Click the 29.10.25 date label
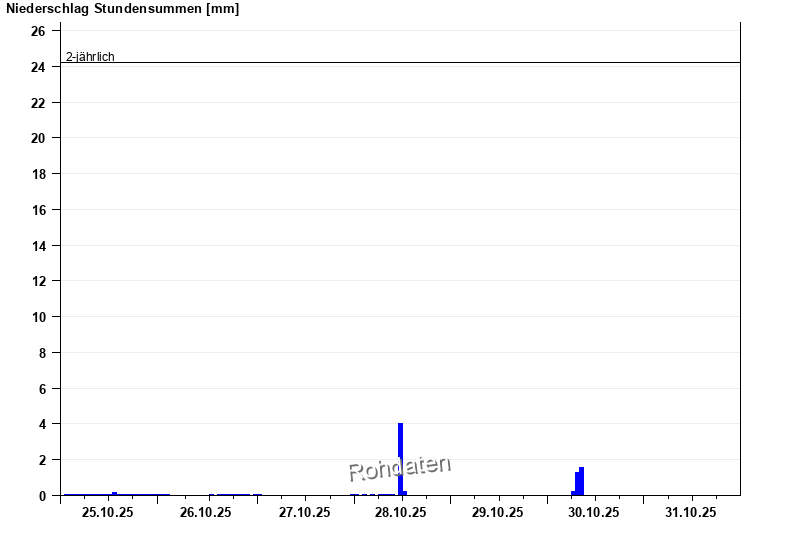 click(498, 513)
